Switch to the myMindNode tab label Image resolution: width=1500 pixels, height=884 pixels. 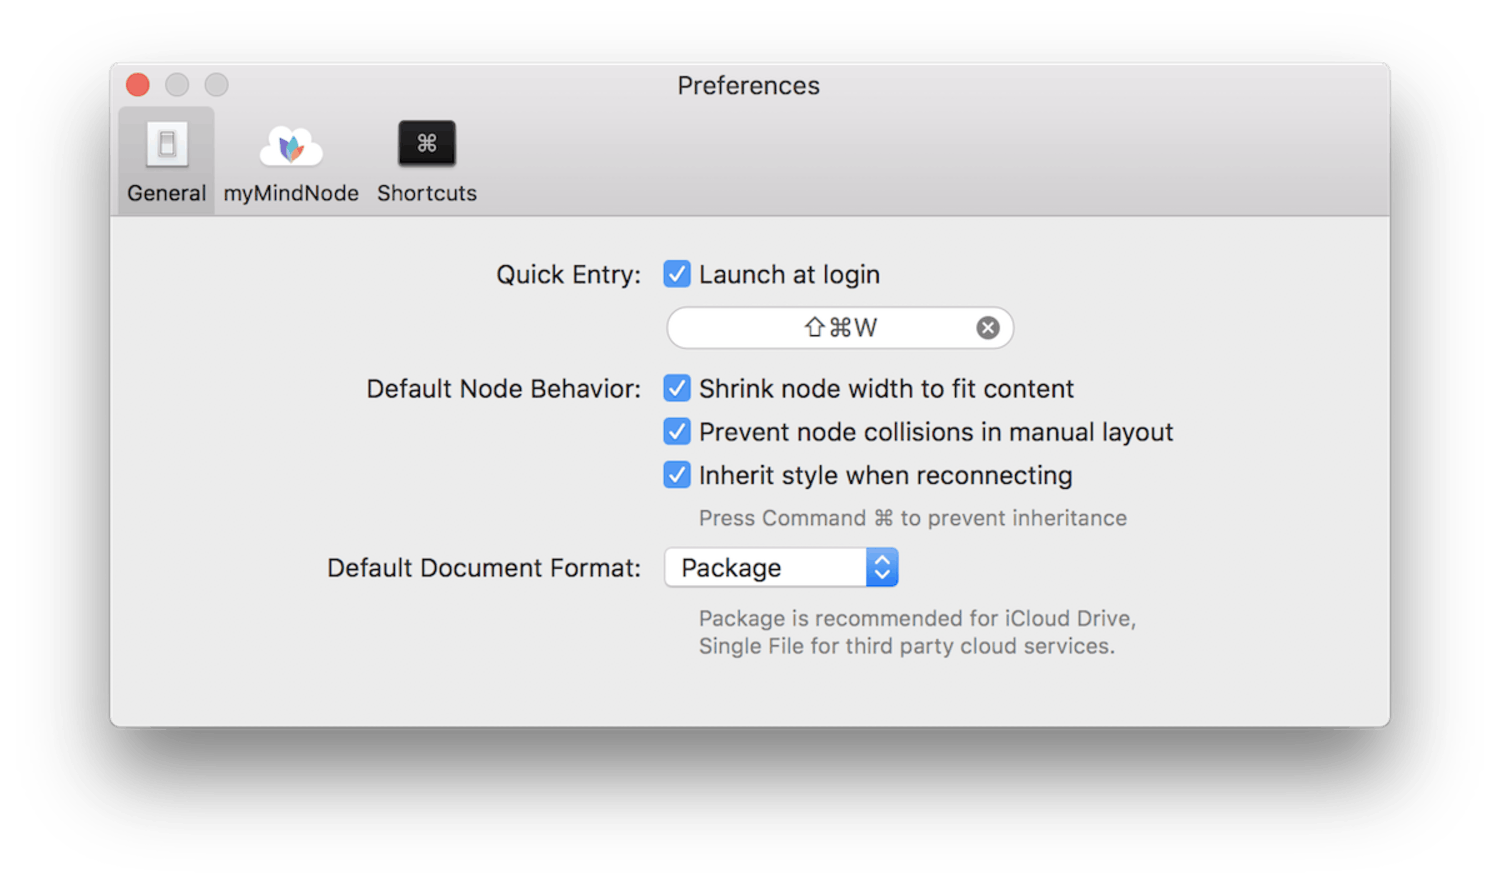pos(291,193)
